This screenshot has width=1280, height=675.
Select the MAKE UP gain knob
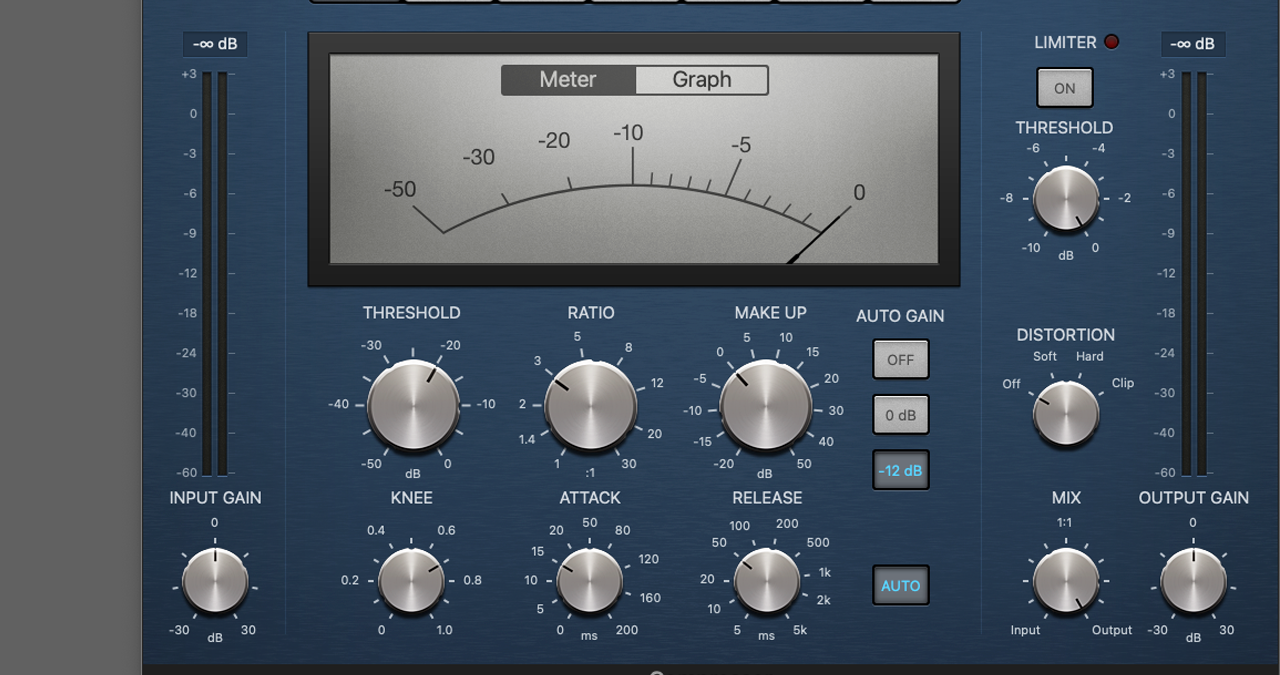tap(766, 405)
